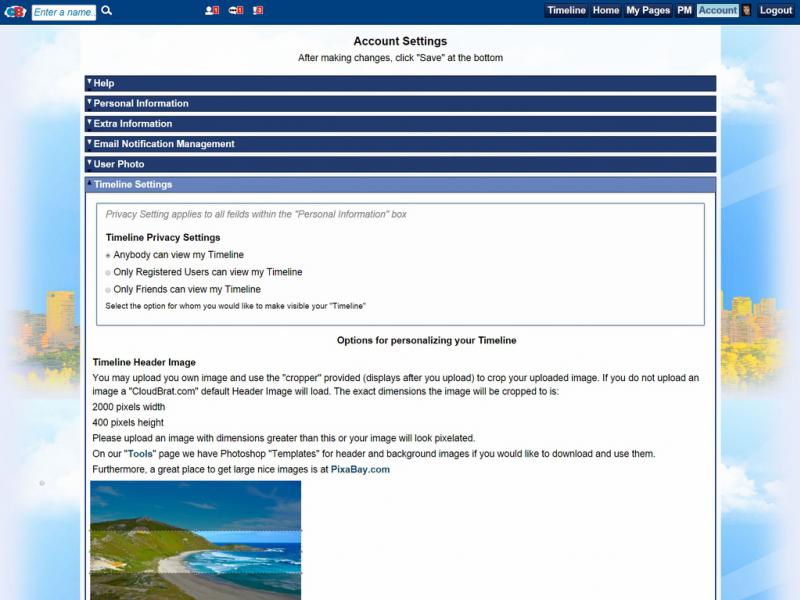
Task: Select Only Friends can view my Timeline
Action: click(x=108, y=290)
